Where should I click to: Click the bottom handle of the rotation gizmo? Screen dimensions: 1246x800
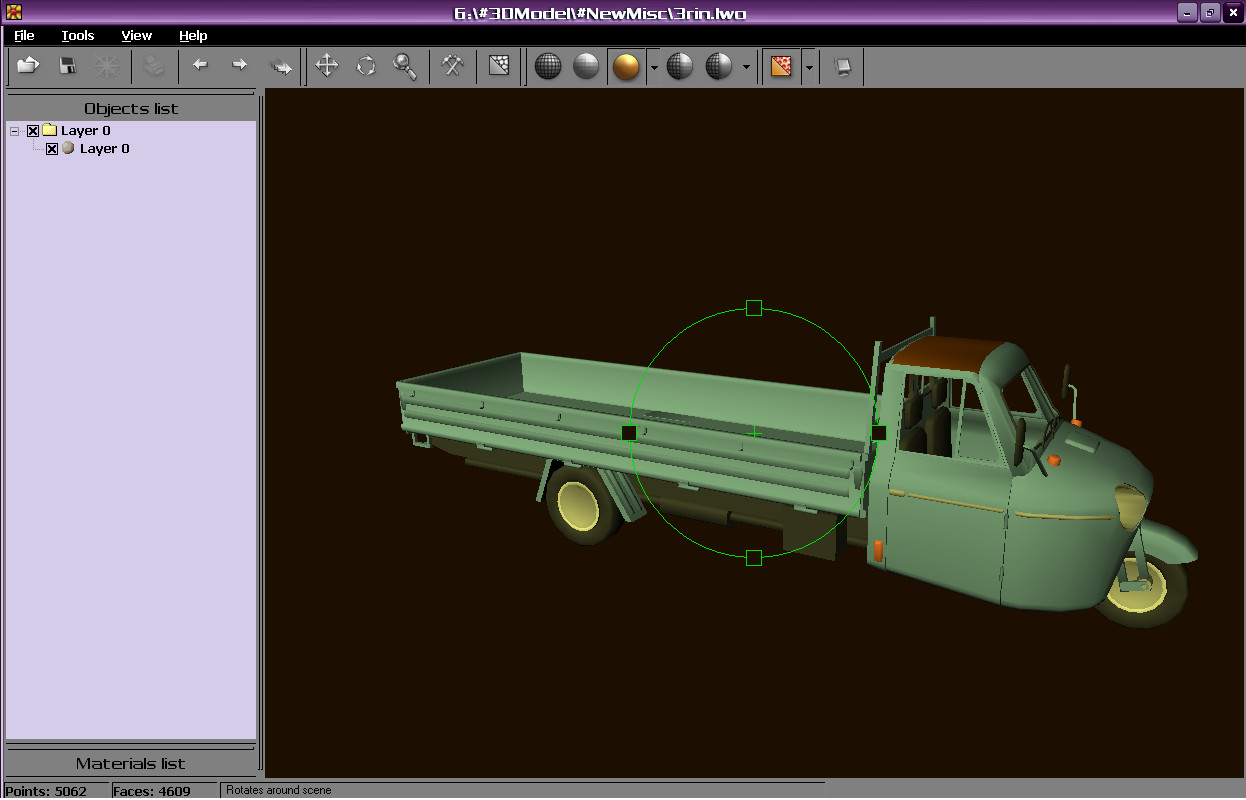click(754, 557)
